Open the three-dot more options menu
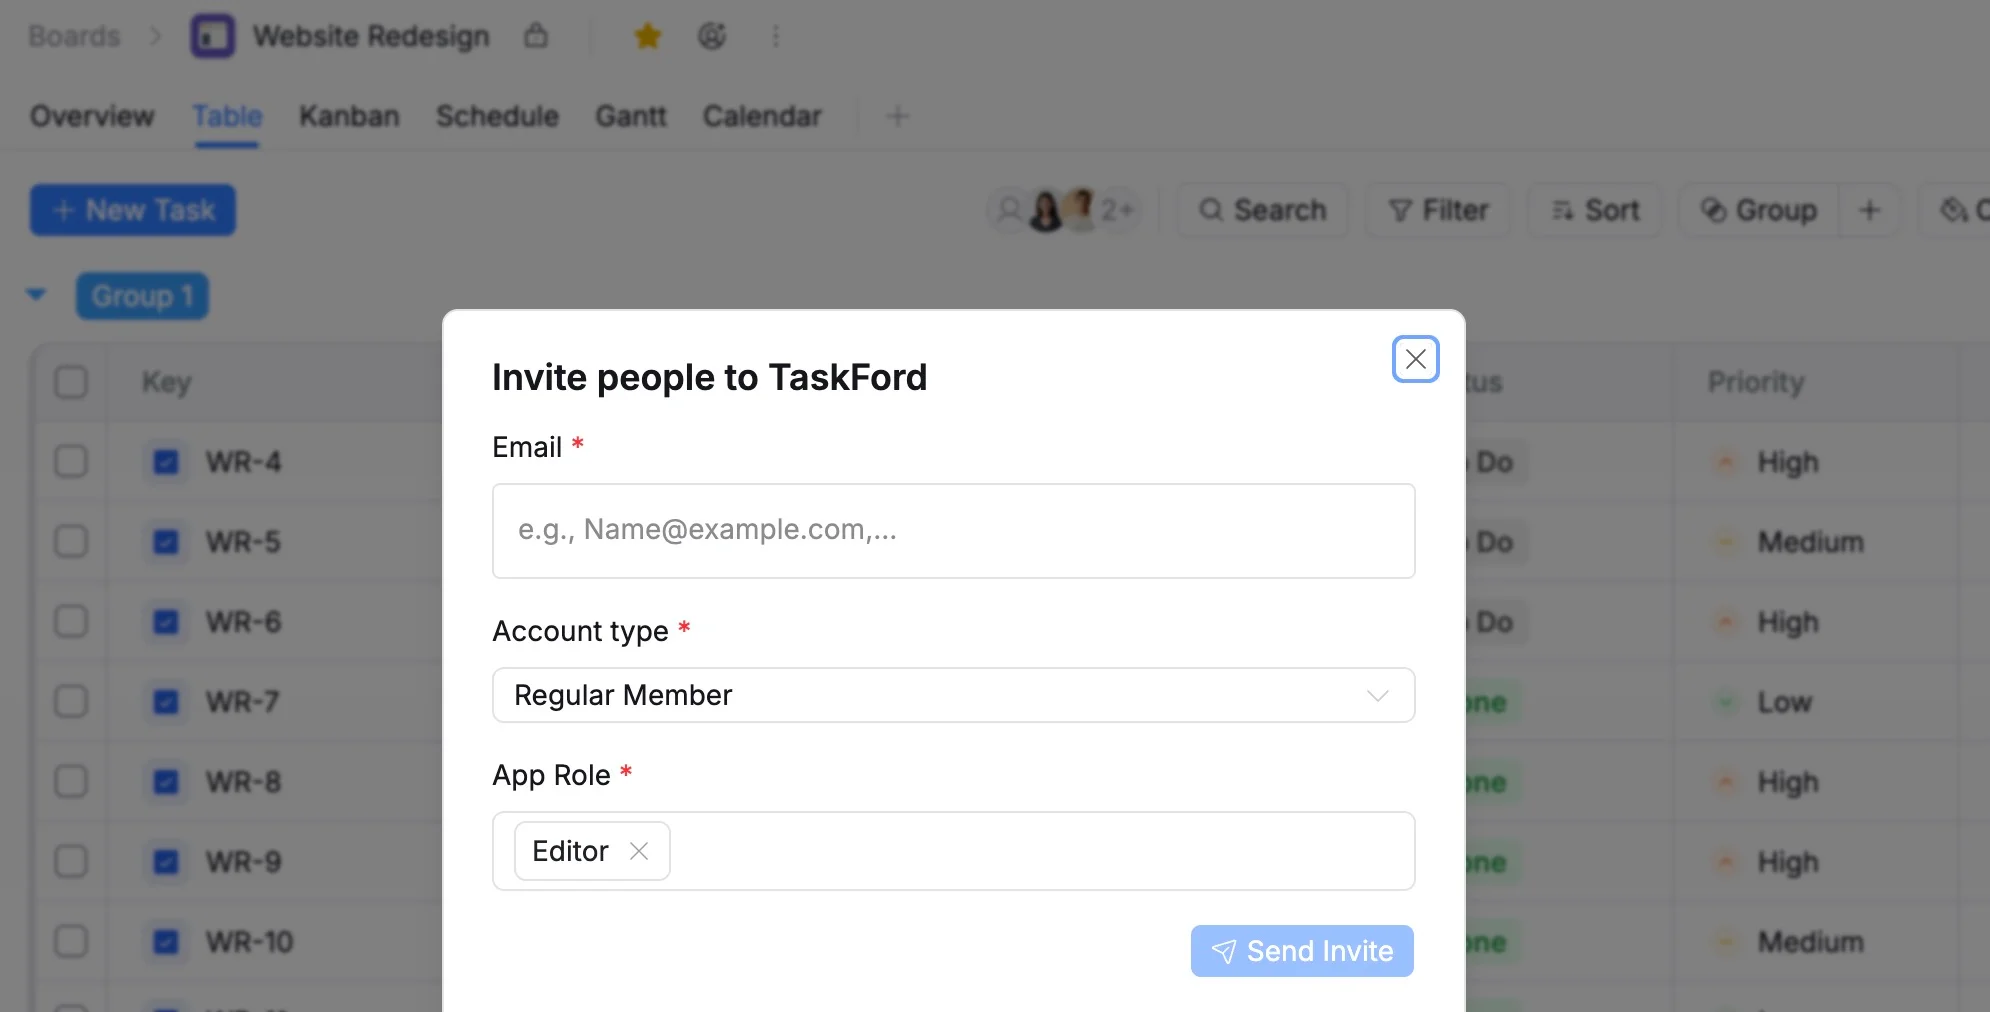This screenshot has width=1990, height=1012. [x=776, y=37]
